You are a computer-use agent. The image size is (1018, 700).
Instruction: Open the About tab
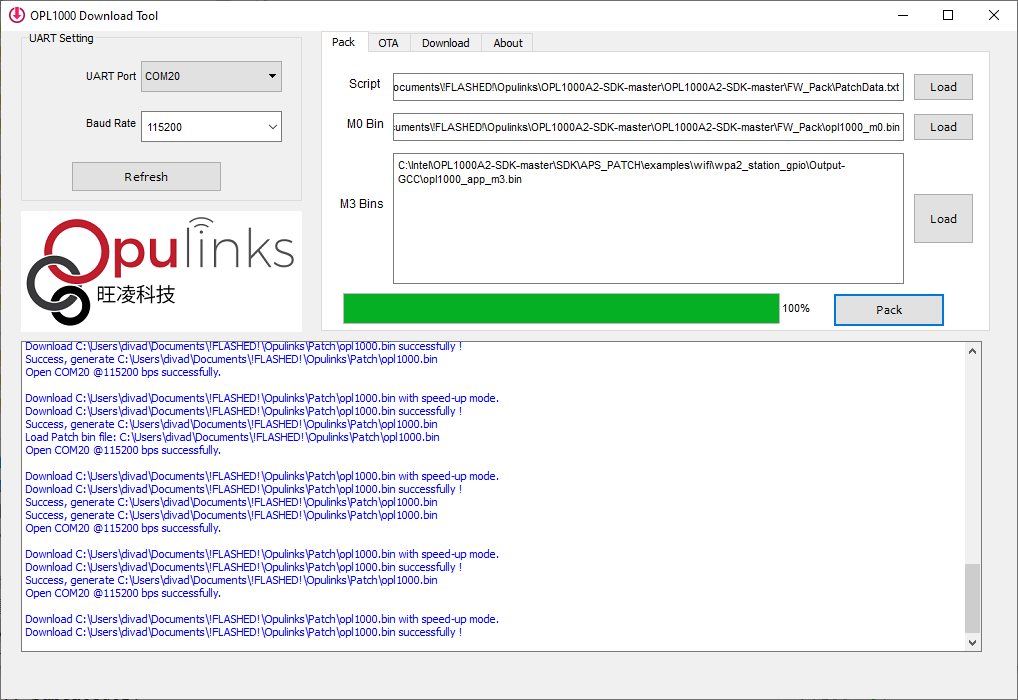[x=508, y=43]
